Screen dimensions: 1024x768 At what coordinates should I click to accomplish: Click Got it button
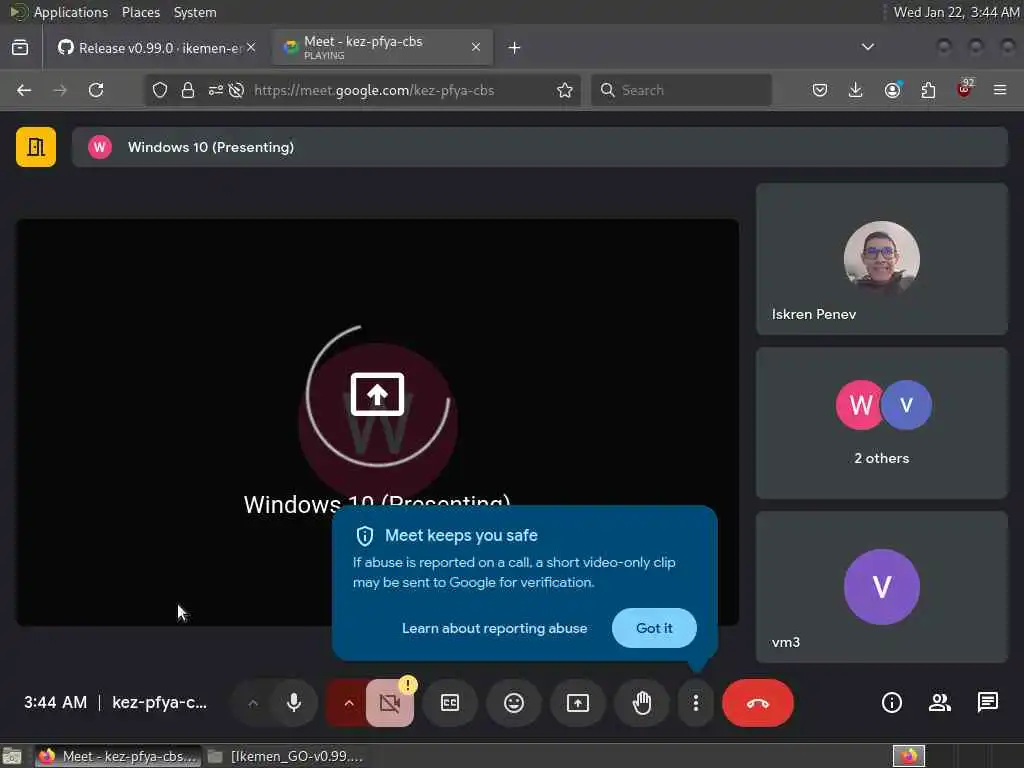pos(654,628)
